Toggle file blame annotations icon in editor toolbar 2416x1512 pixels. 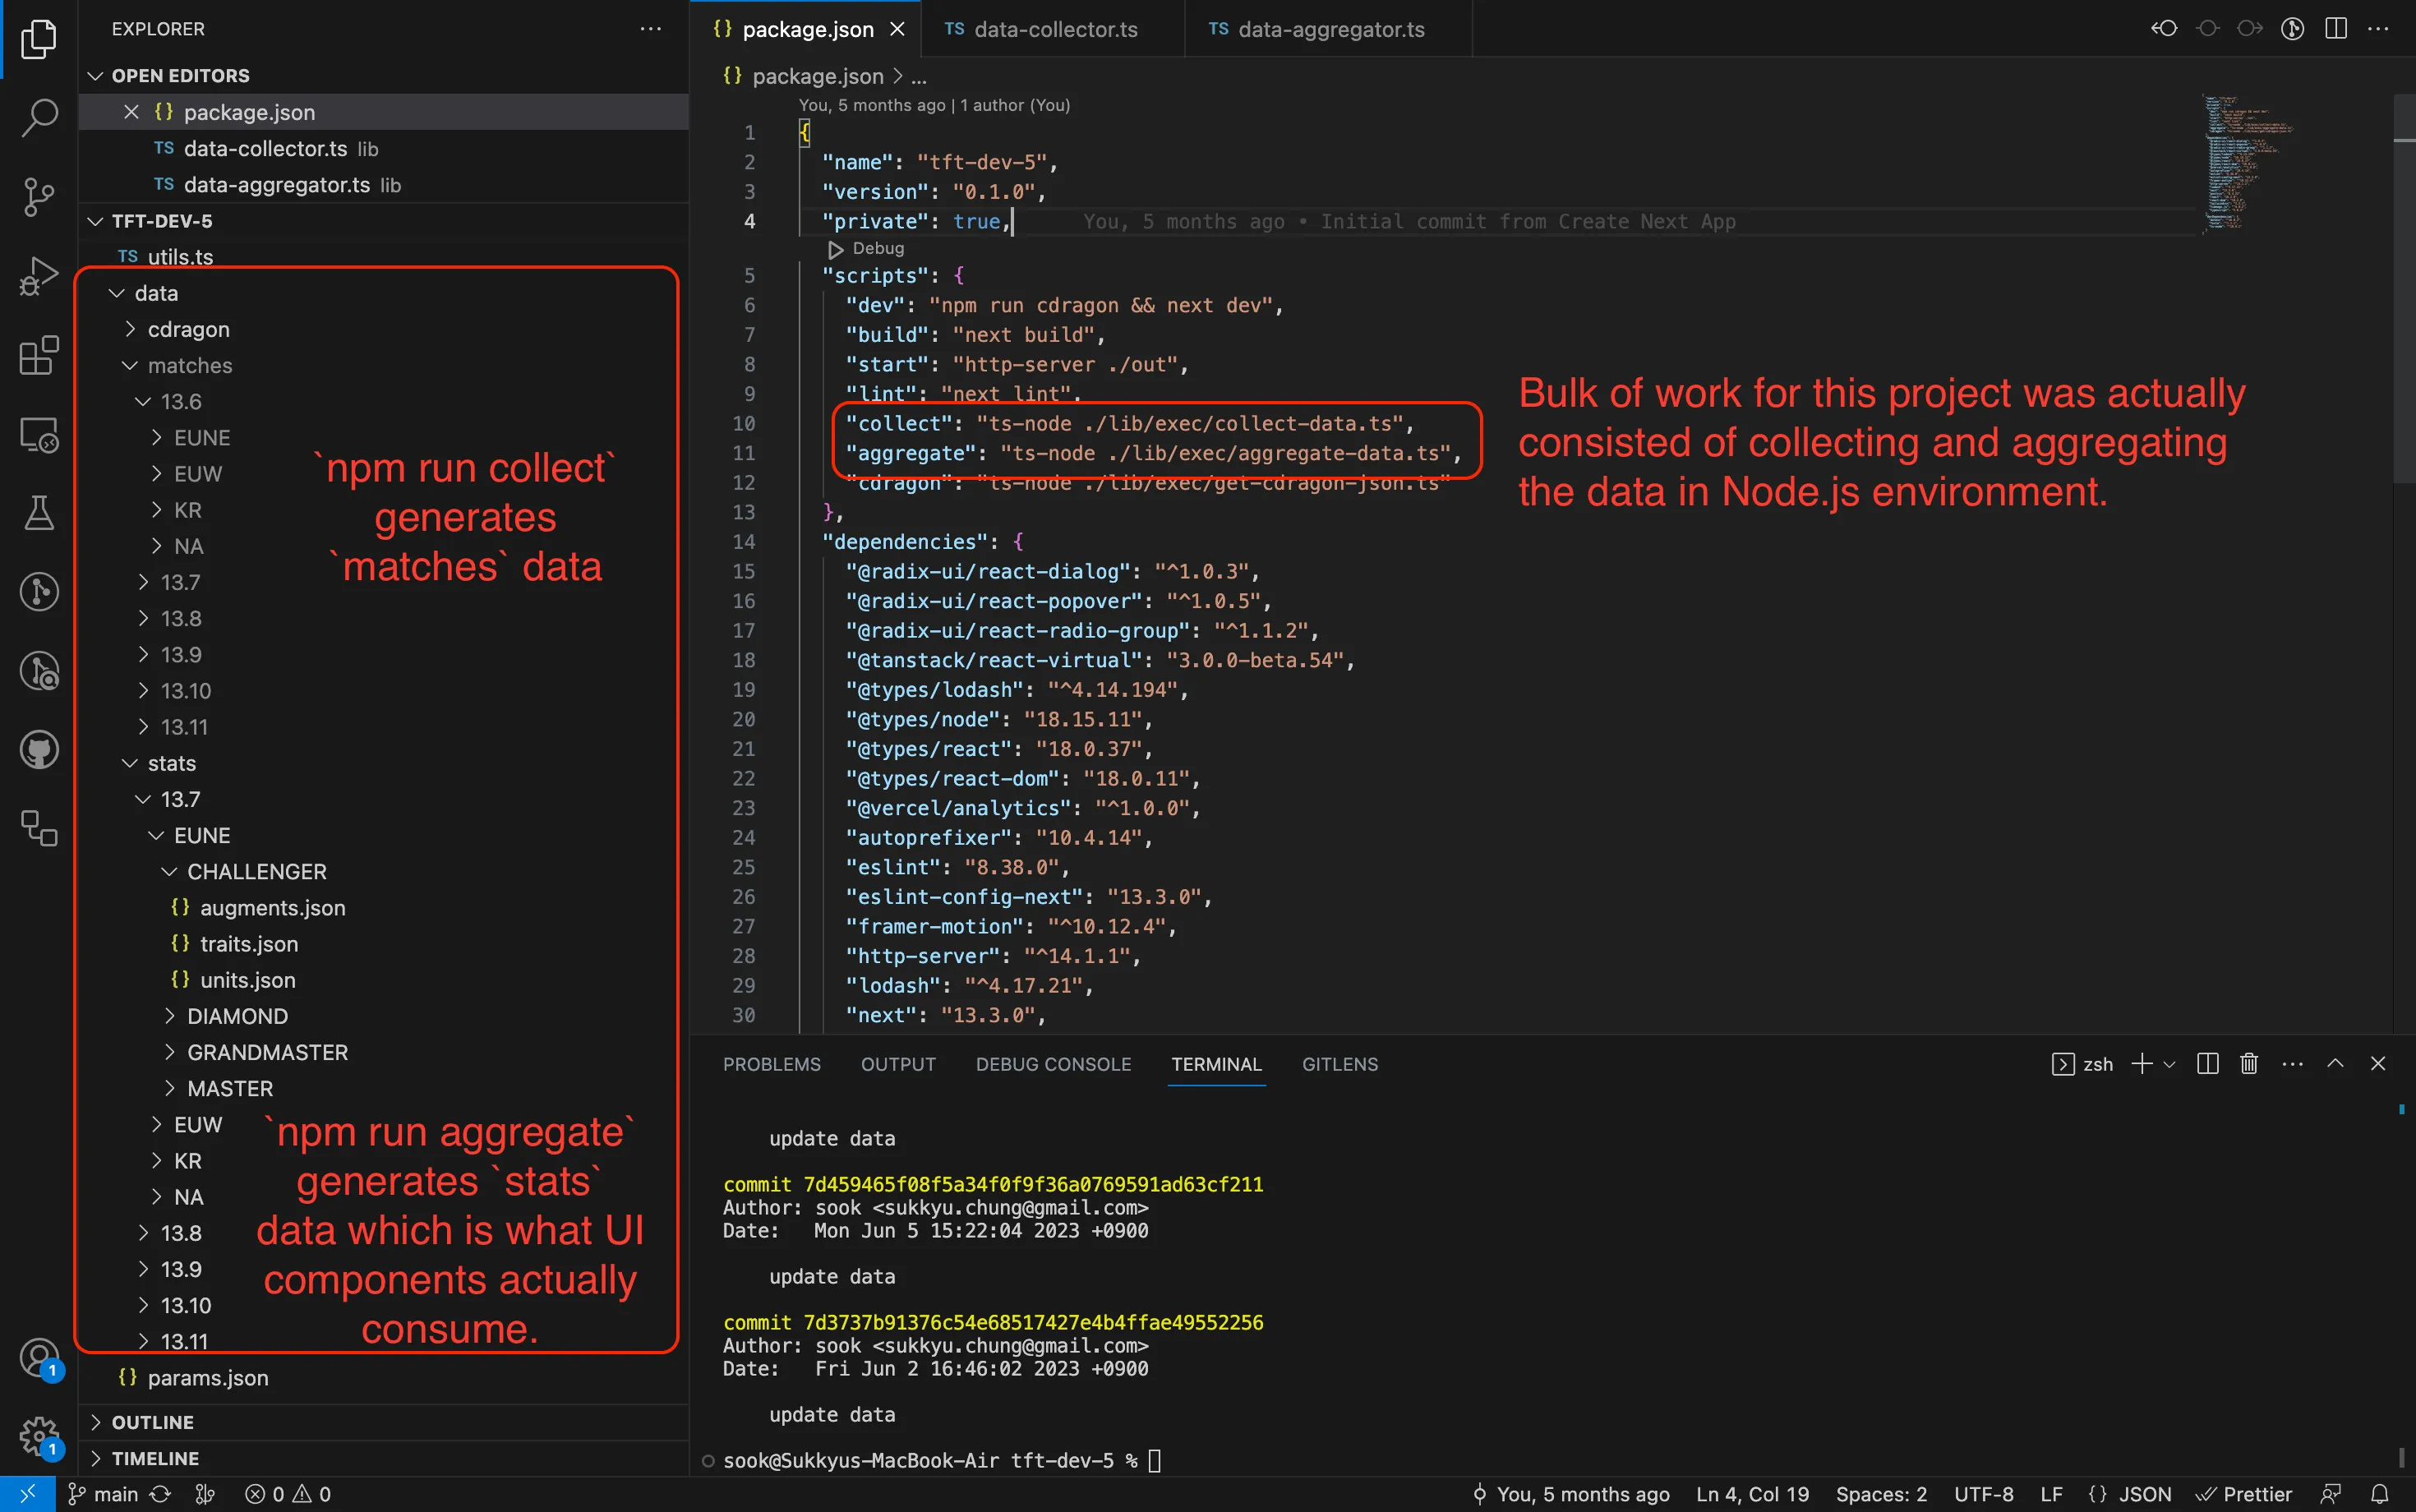point(2292,29)
